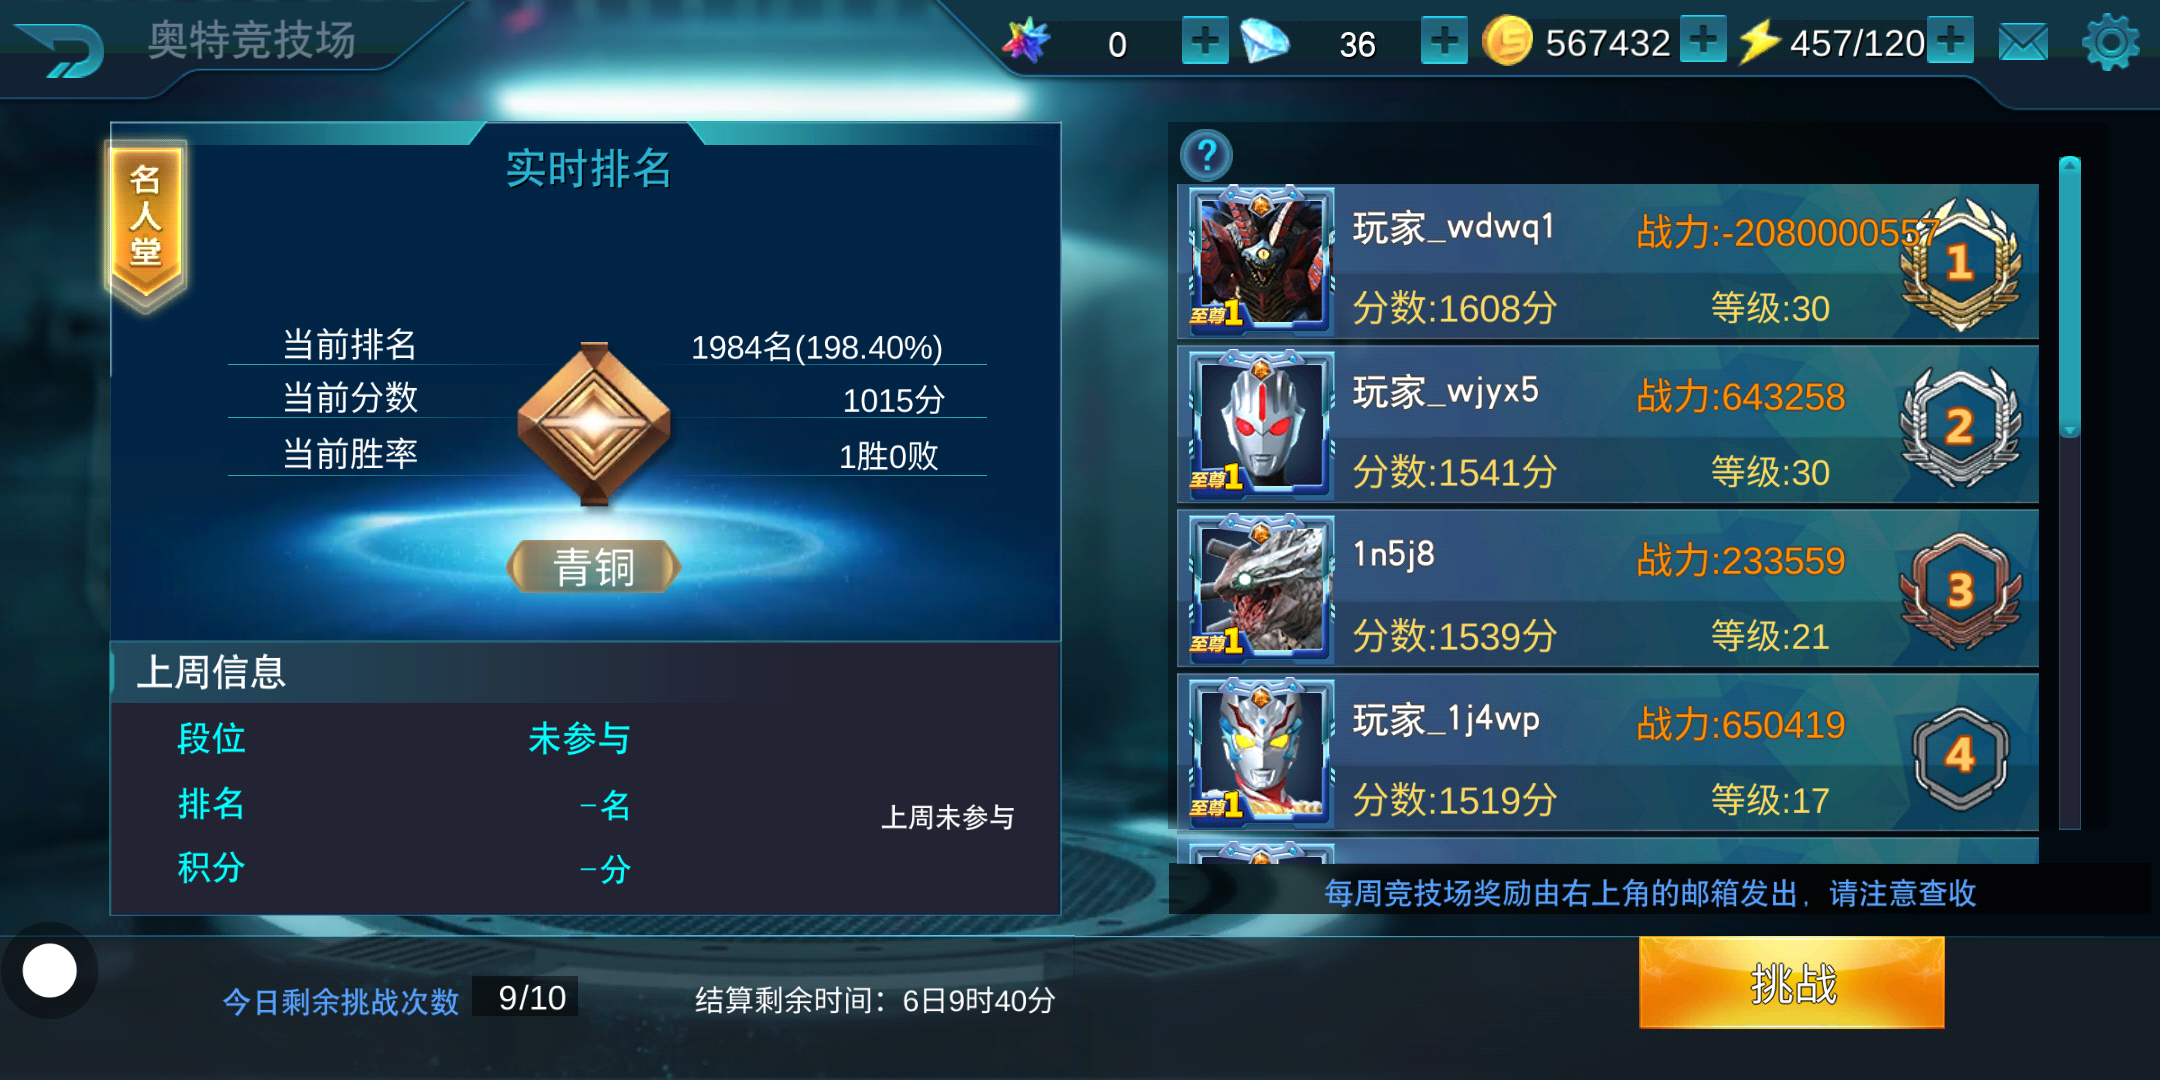
Task: Tap the back arrow icon
Action: pos(62,48)
